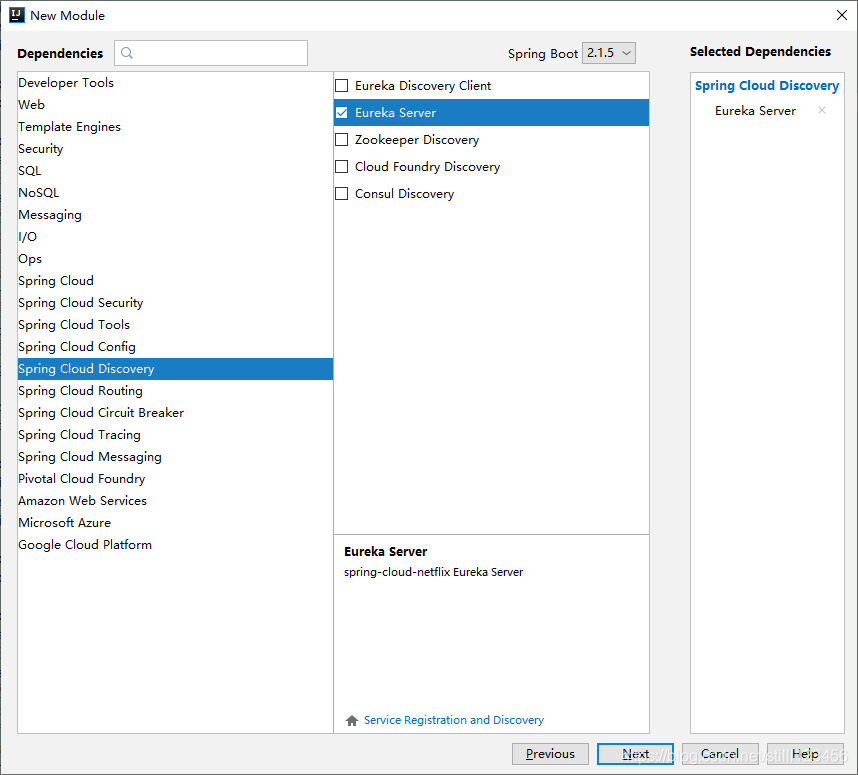
Task: Enable the Zookeeper Discovery checkbox
Action: 341,140
